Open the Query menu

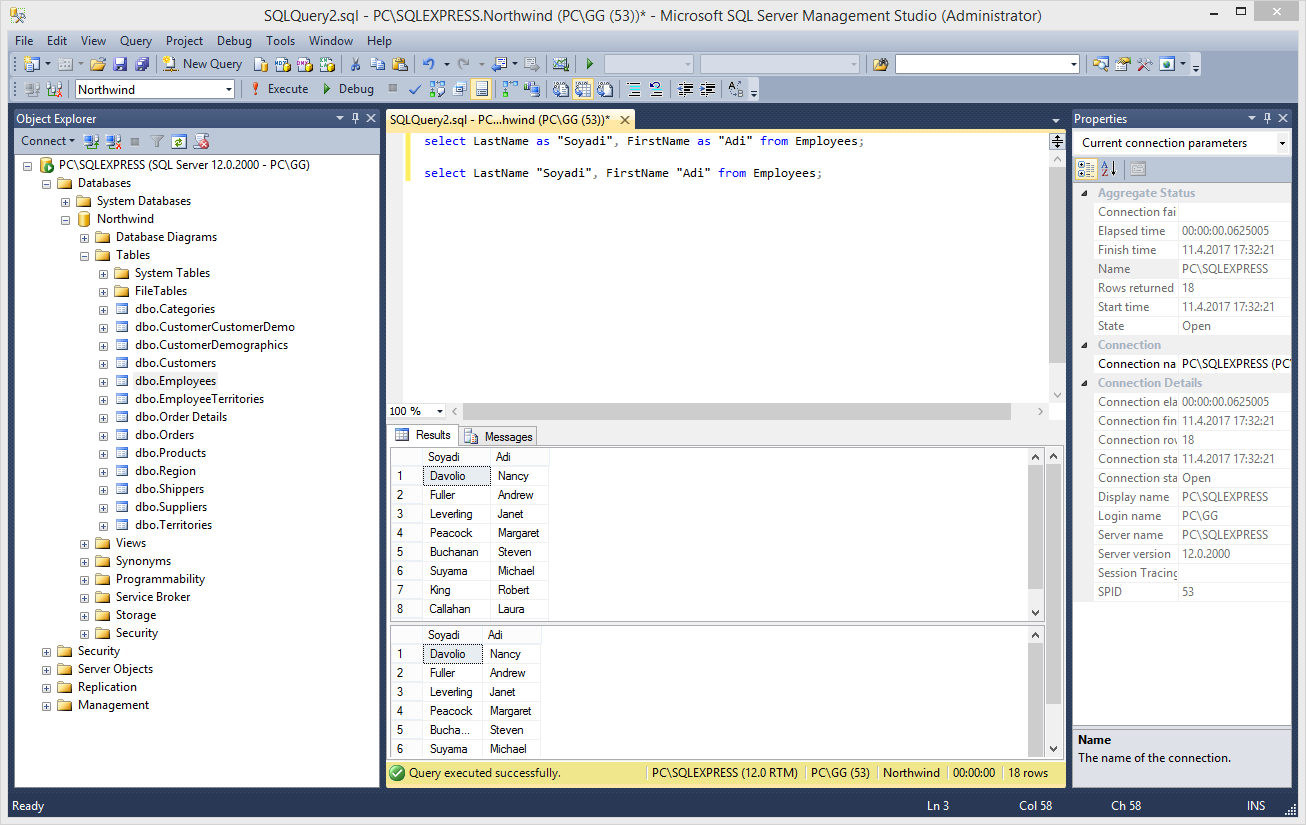[135, 40]
